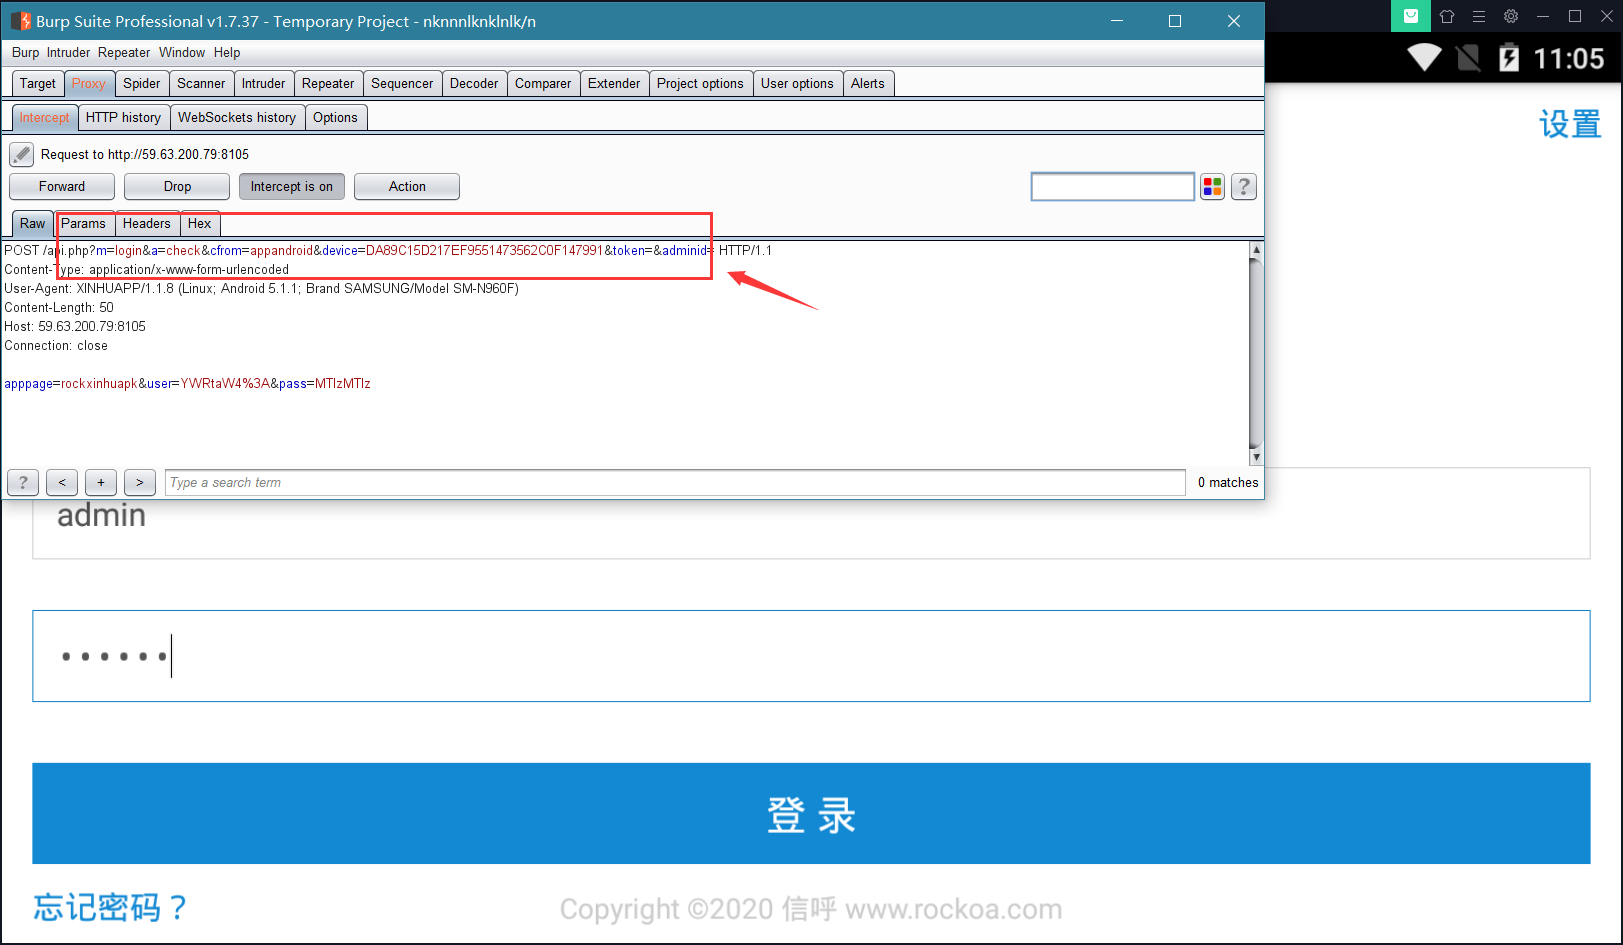This screenshot has width=1623, height=945.
Task: Open the emulator hamburger menu icon
Action: click(1479, 16)
